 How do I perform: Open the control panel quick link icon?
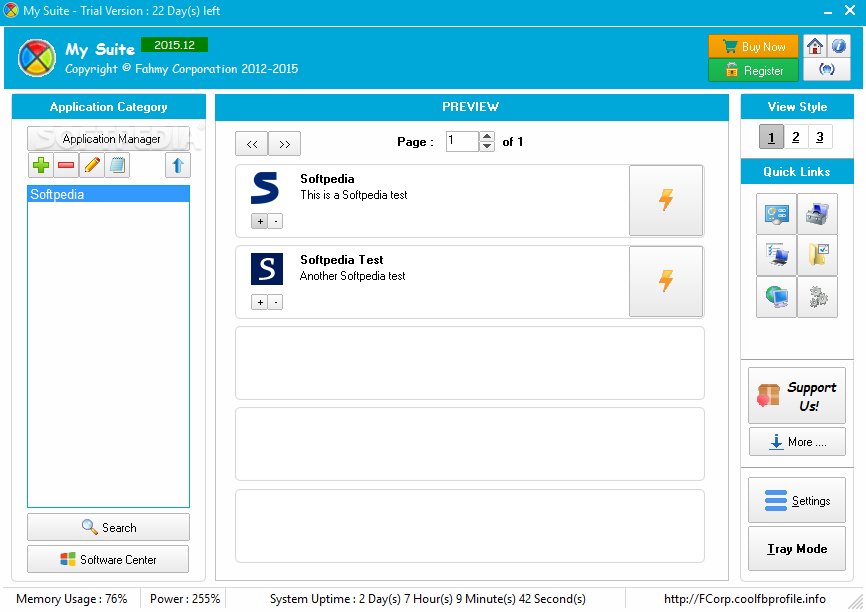(x=777, y=214)
